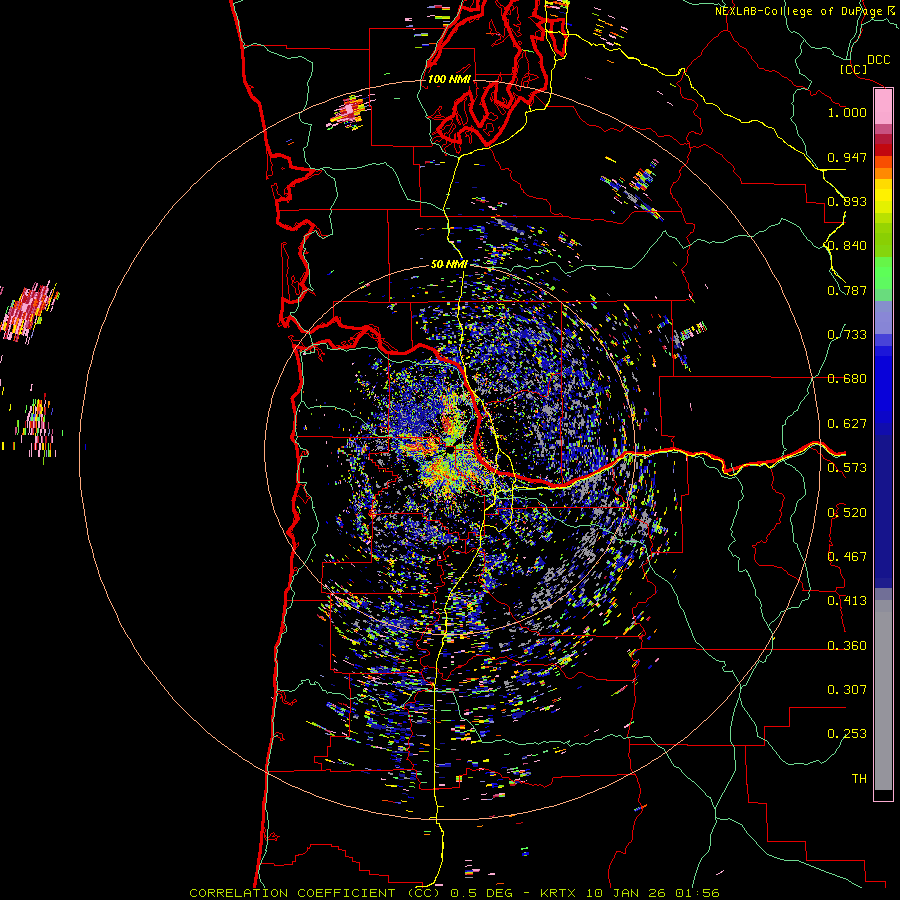The image size is (900, 900).
Task: Click the 1.000 value on the color scale
Action: point(847,112)
